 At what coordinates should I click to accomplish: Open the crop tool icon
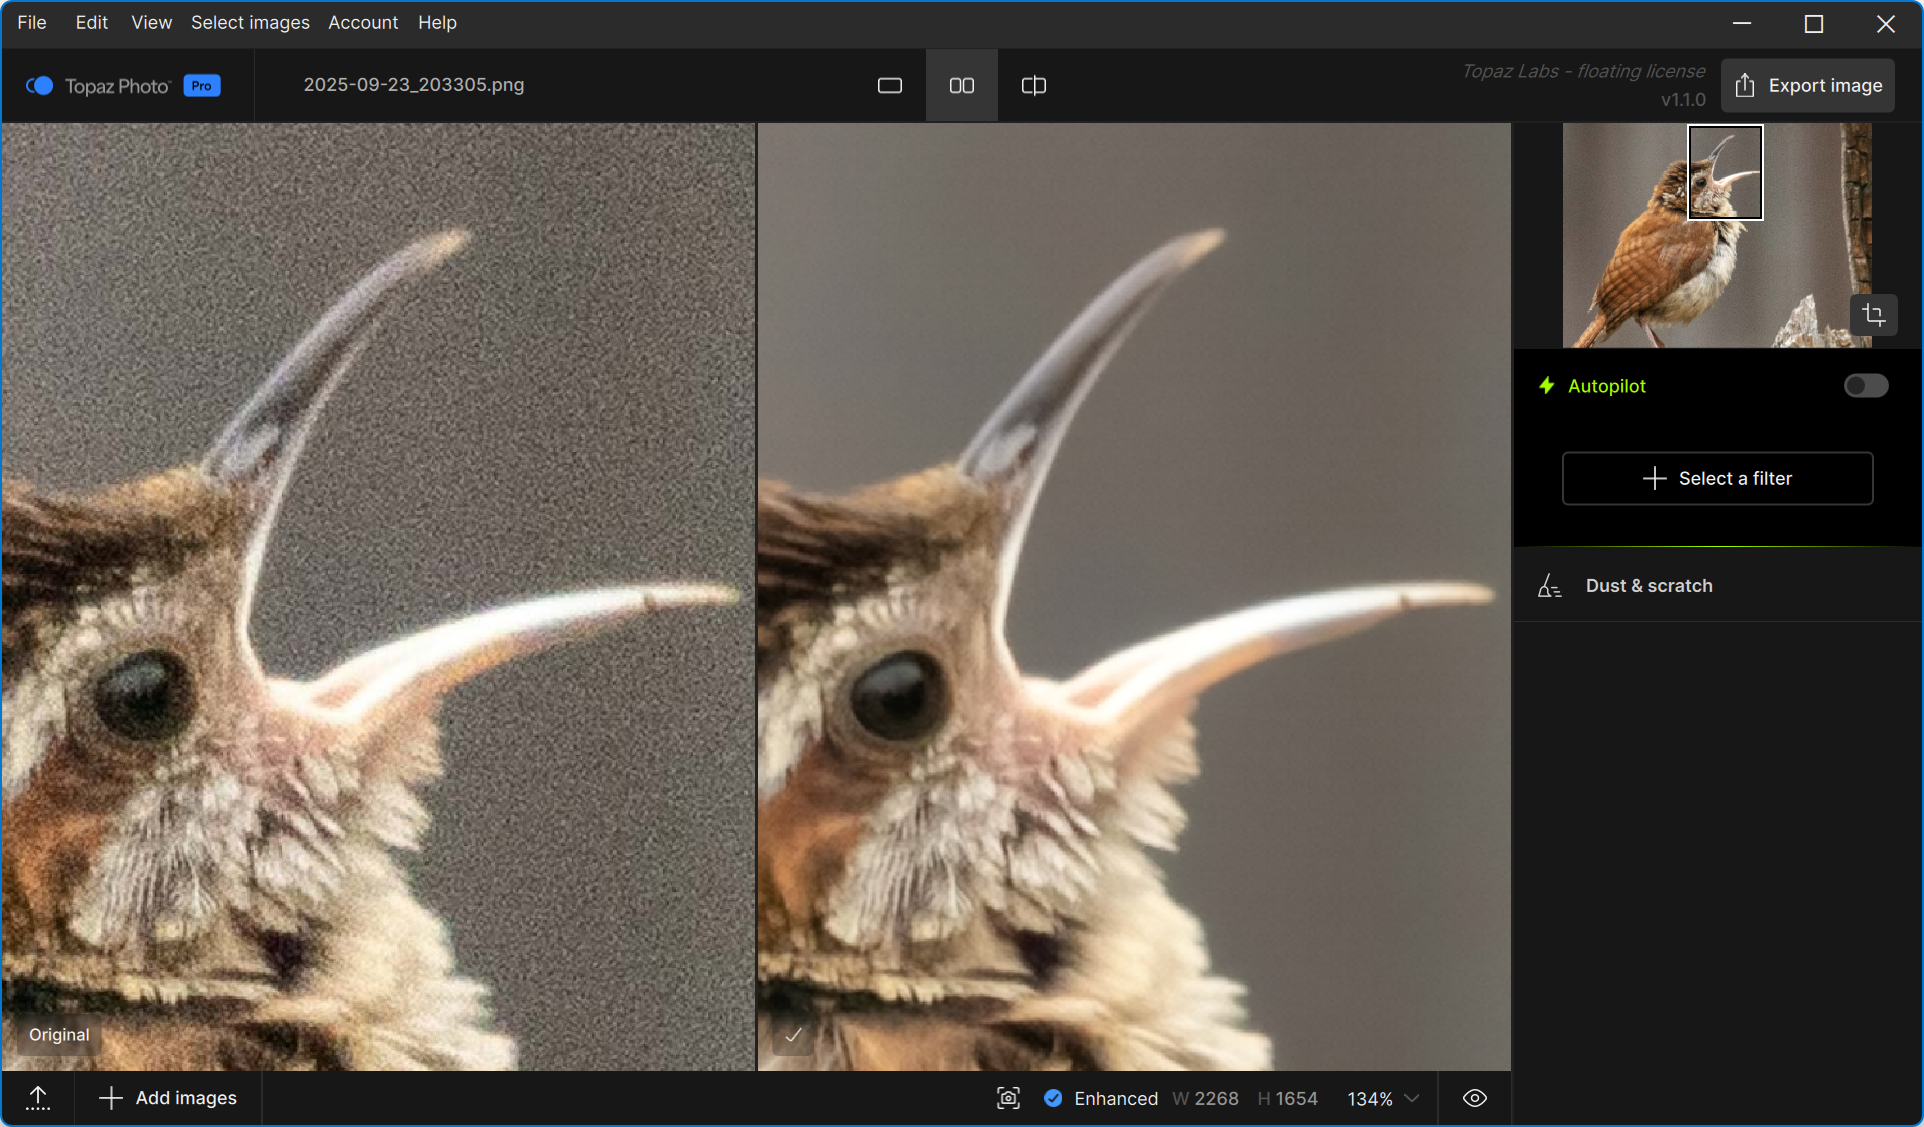click(1873, 316)
